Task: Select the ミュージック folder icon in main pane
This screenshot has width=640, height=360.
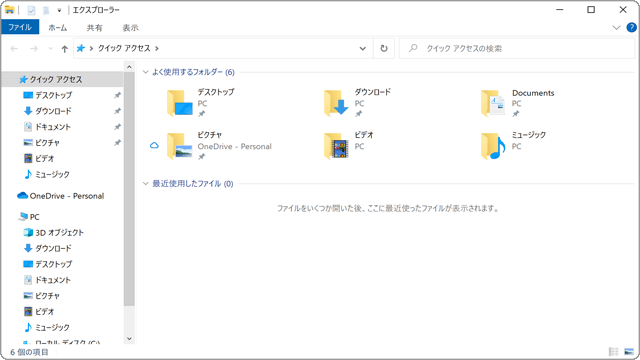Action: tap(493, 146)
